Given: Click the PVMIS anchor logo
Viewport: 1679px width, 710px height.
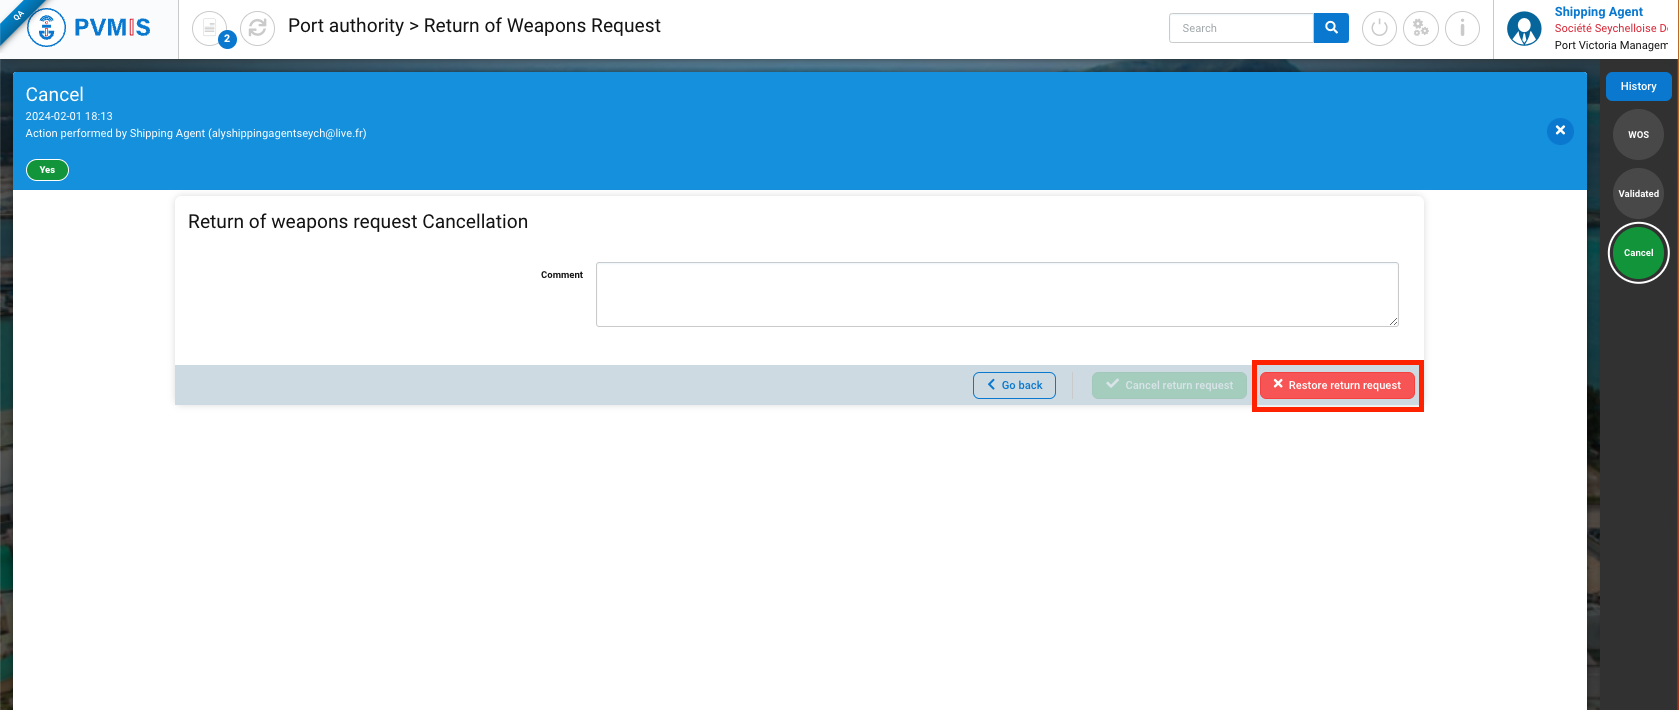Looking at the screenshot, I should [x=46, y=28].
